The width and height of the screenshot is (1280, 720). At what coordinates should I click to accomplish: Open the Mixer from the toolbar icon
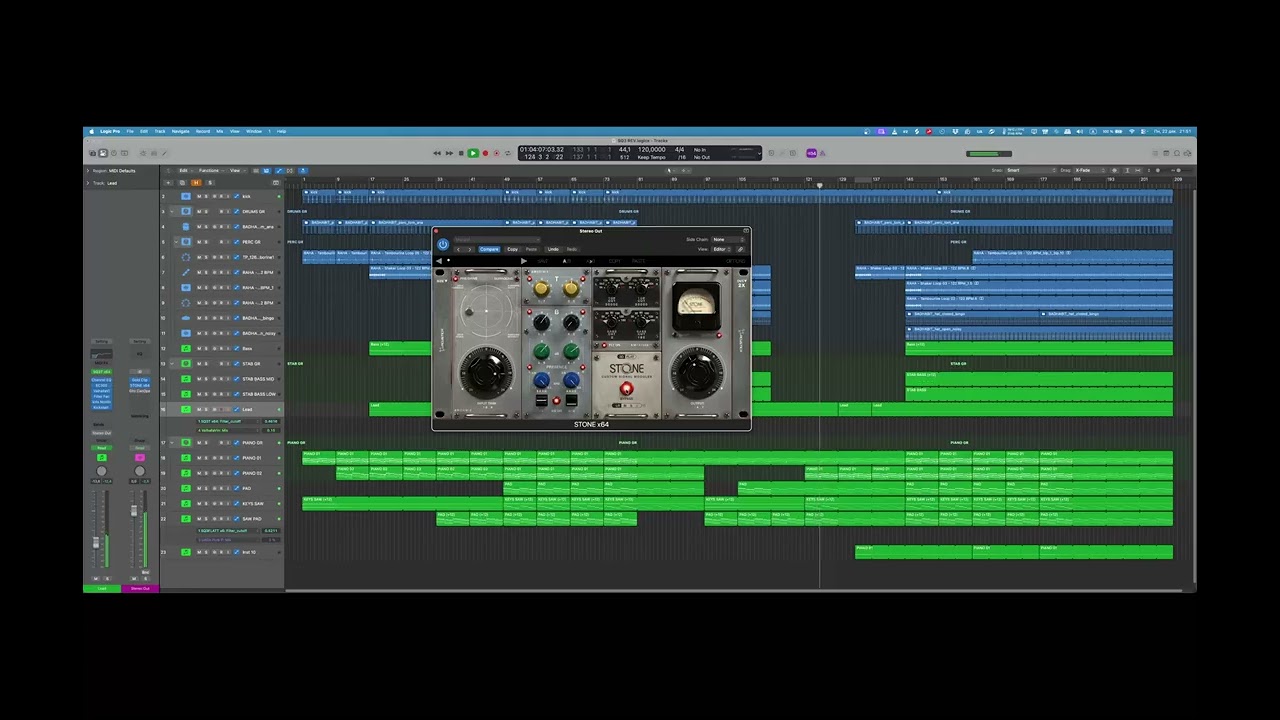pyautogui.click(x=154, y=153)
